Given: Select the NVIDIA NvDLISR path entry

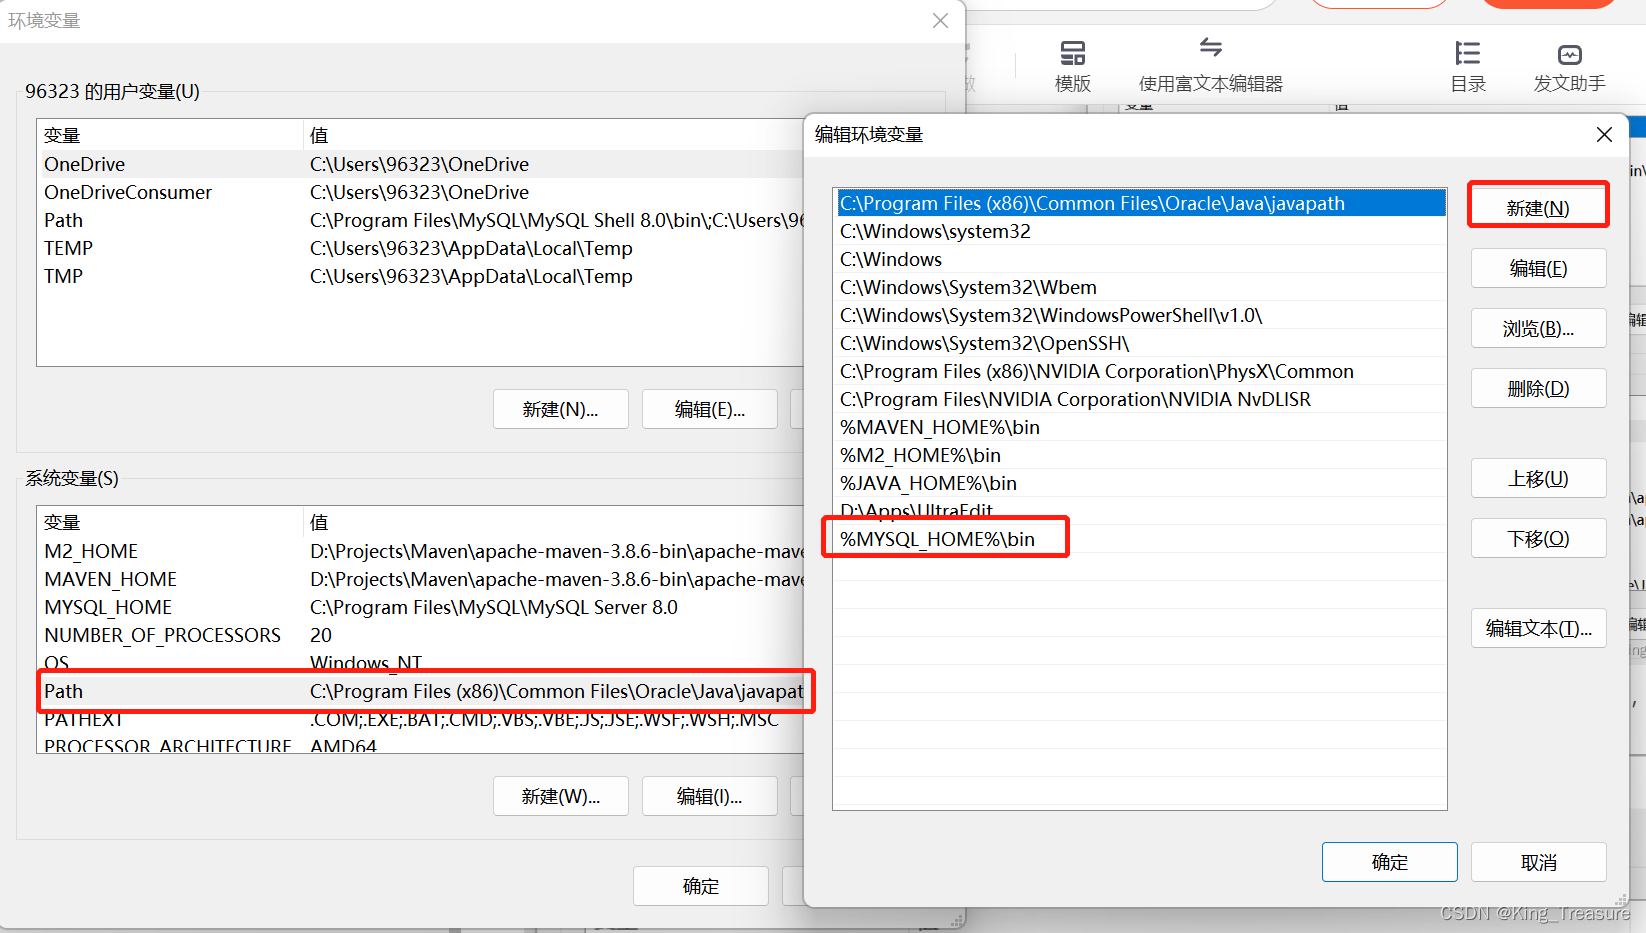Looking at the screenshot, I should click(x=1140, y=399).
